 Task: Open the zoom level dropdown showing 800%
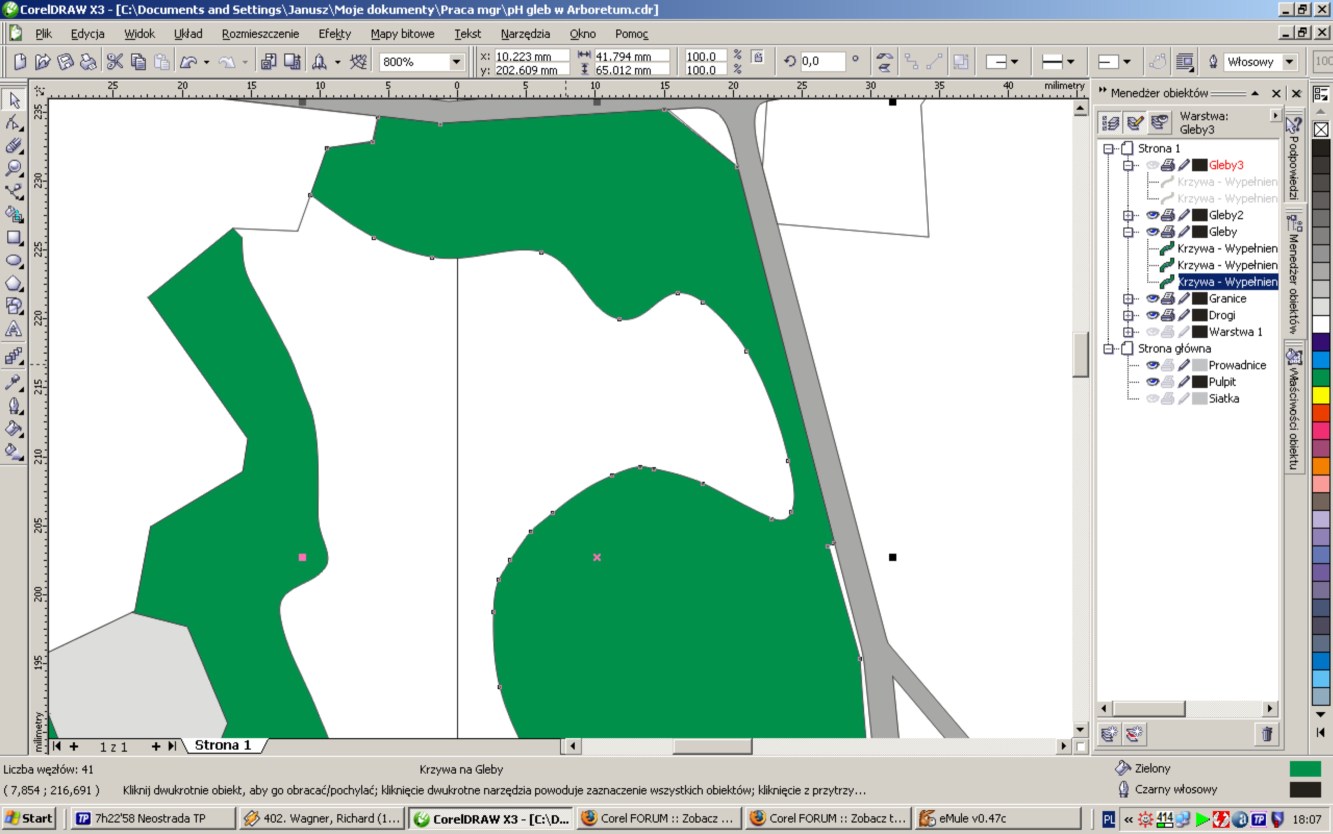456,62
